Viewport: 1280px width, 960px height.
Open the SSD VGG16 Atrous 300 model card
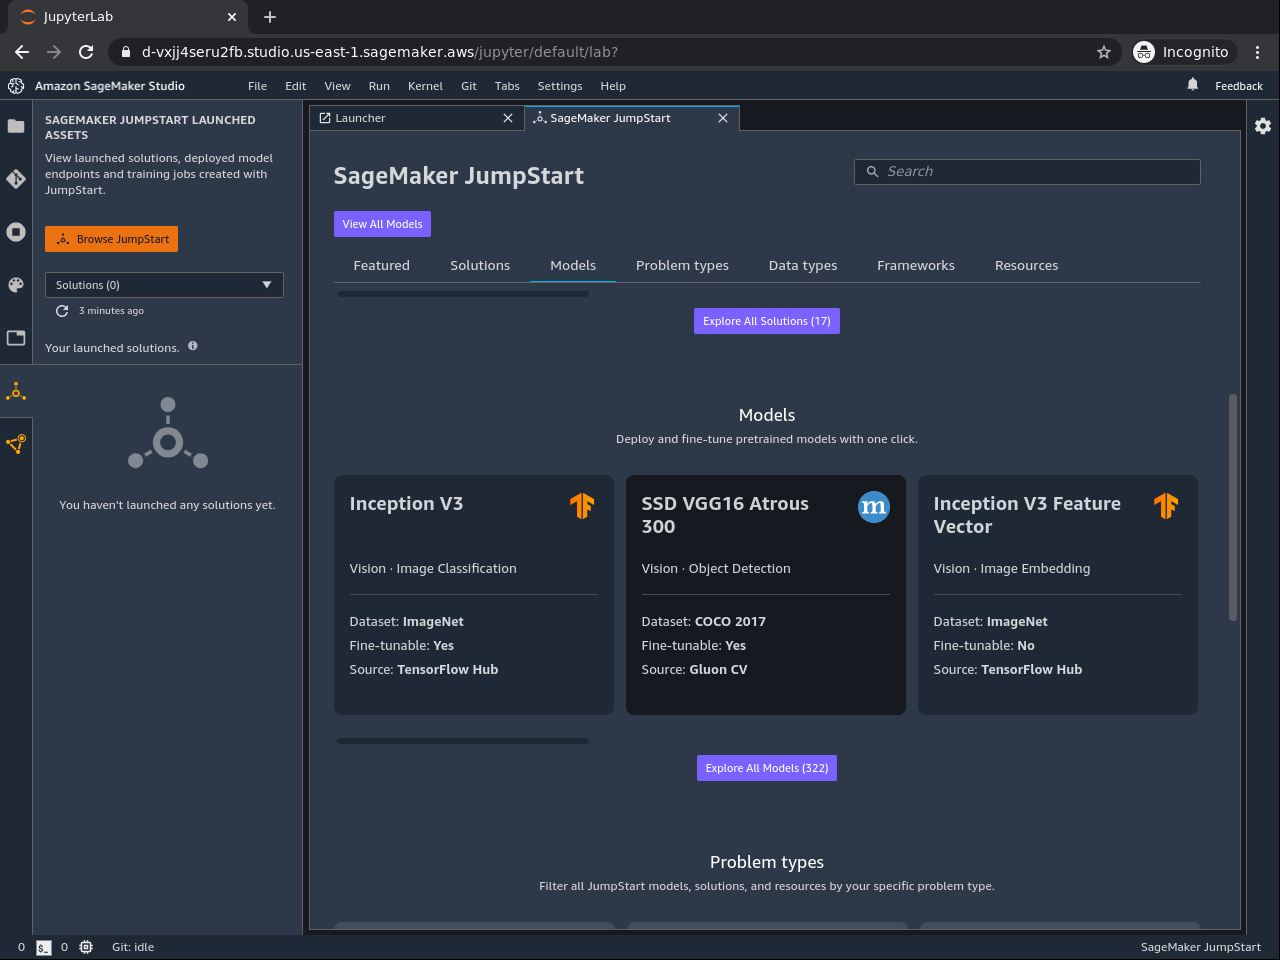(765, 594)
